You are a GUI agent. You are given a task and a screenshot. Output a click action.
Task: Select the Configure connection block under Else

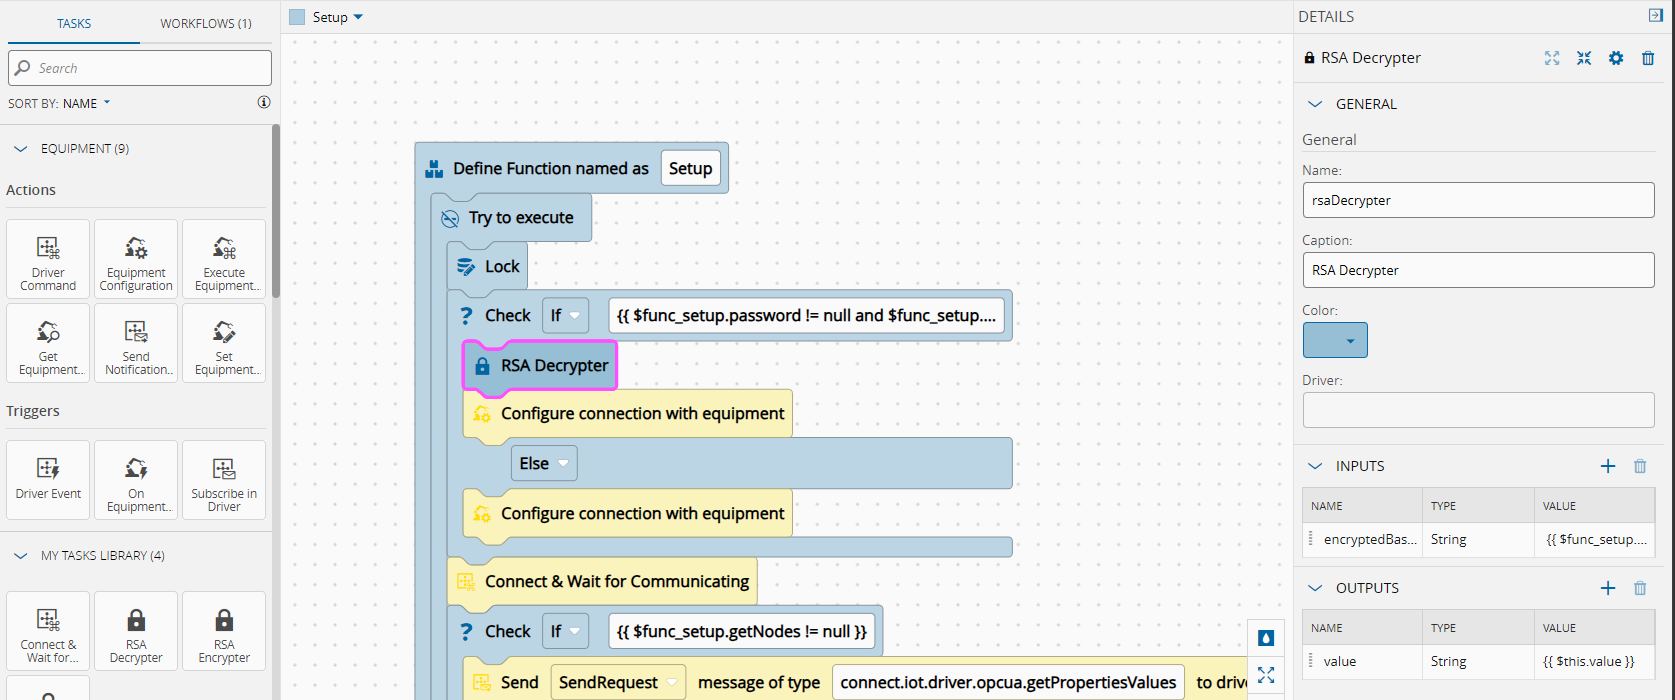coord(628,513)
